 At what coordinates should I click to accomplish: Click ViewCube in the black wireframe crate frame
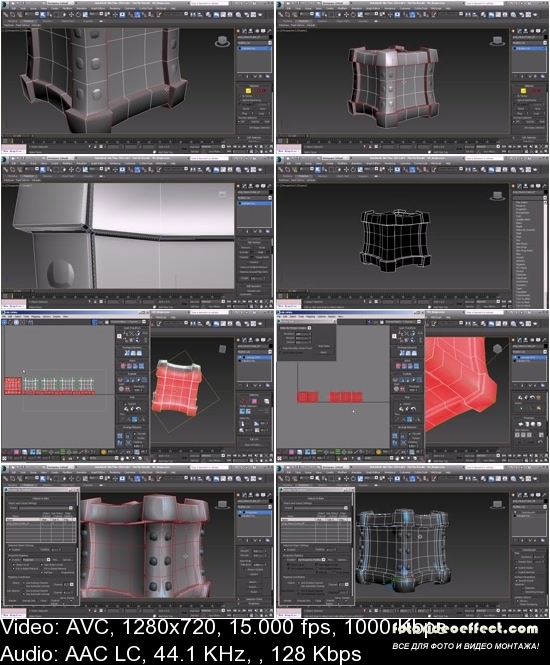point(497,196)
